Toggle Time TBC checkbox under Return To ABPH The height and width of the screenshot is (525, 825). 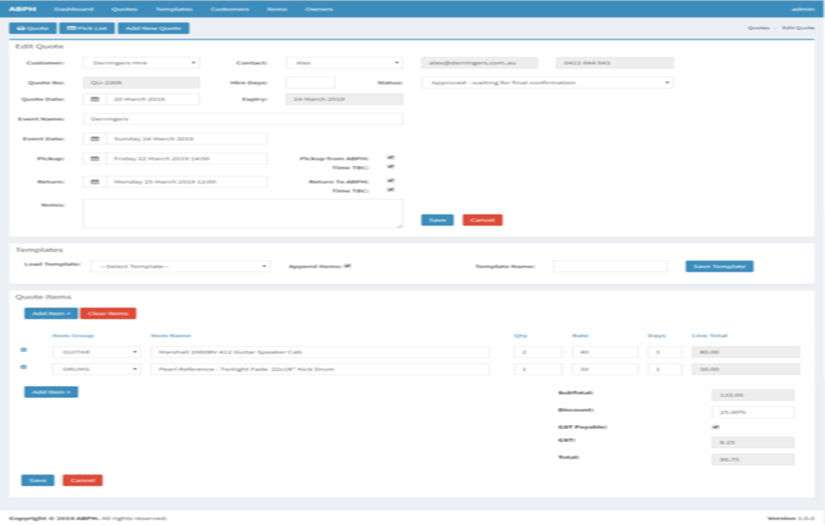click(390, 190)
